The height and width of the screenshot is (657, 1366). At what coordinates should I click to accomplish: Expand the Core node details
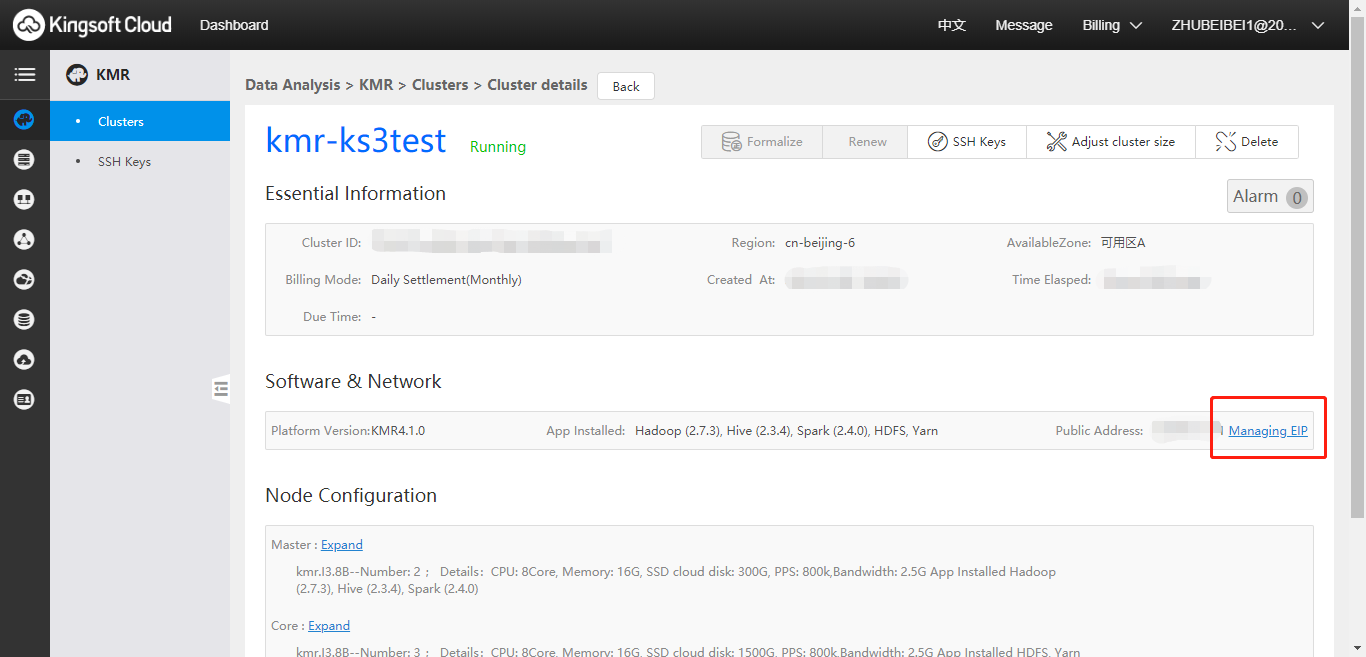(329, 626)
